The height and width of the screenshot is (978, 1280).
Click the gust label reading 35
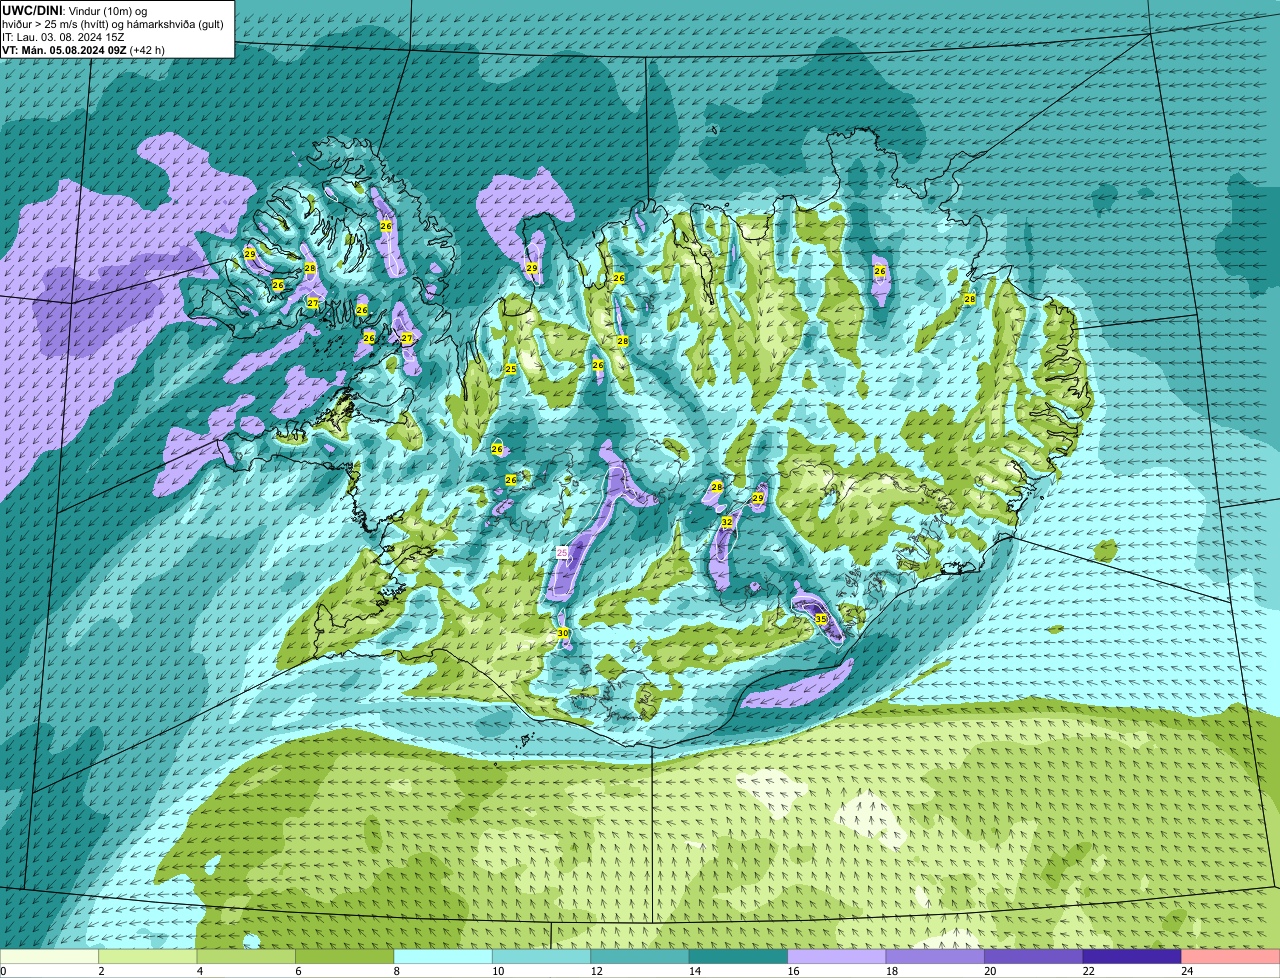pyautogui.click(x=821, y=620)
